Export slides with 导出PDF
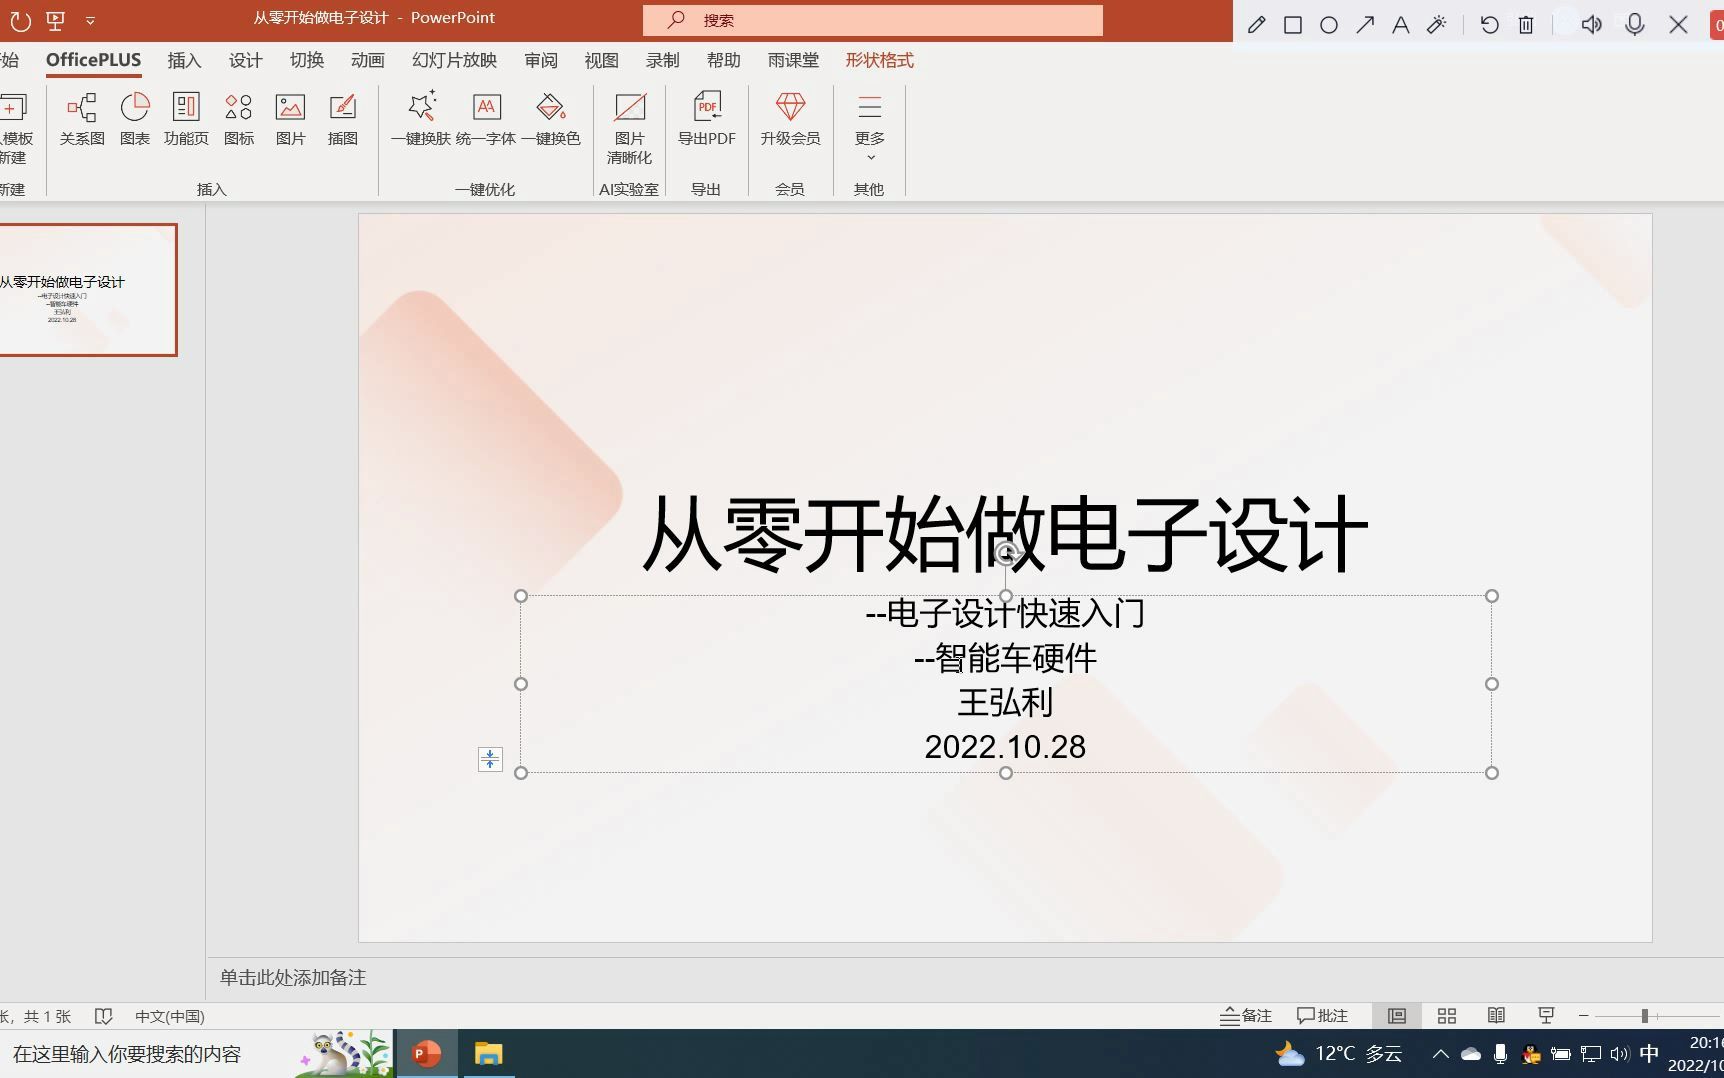The width and height of the screenshot is (1724, 1078). click(x=707, y=119)
